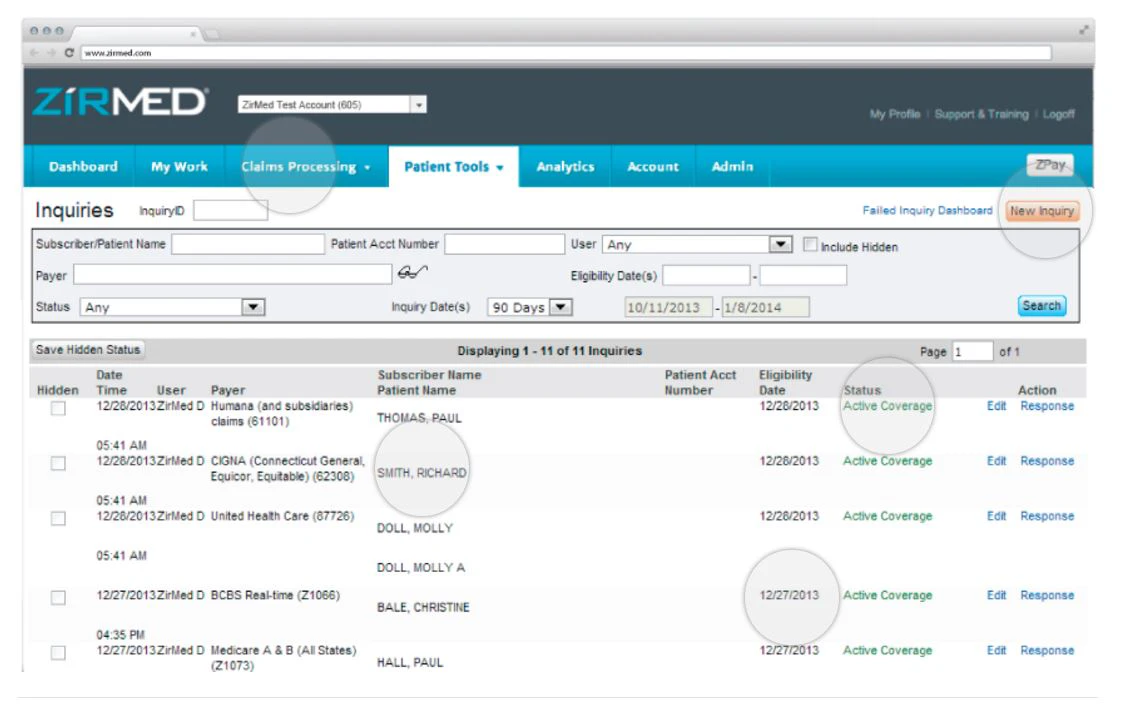This screenshot has height=717, width=1136.
Task: Click the 10/11/2013 inquiry date field
Action: [x=669, y=307]
